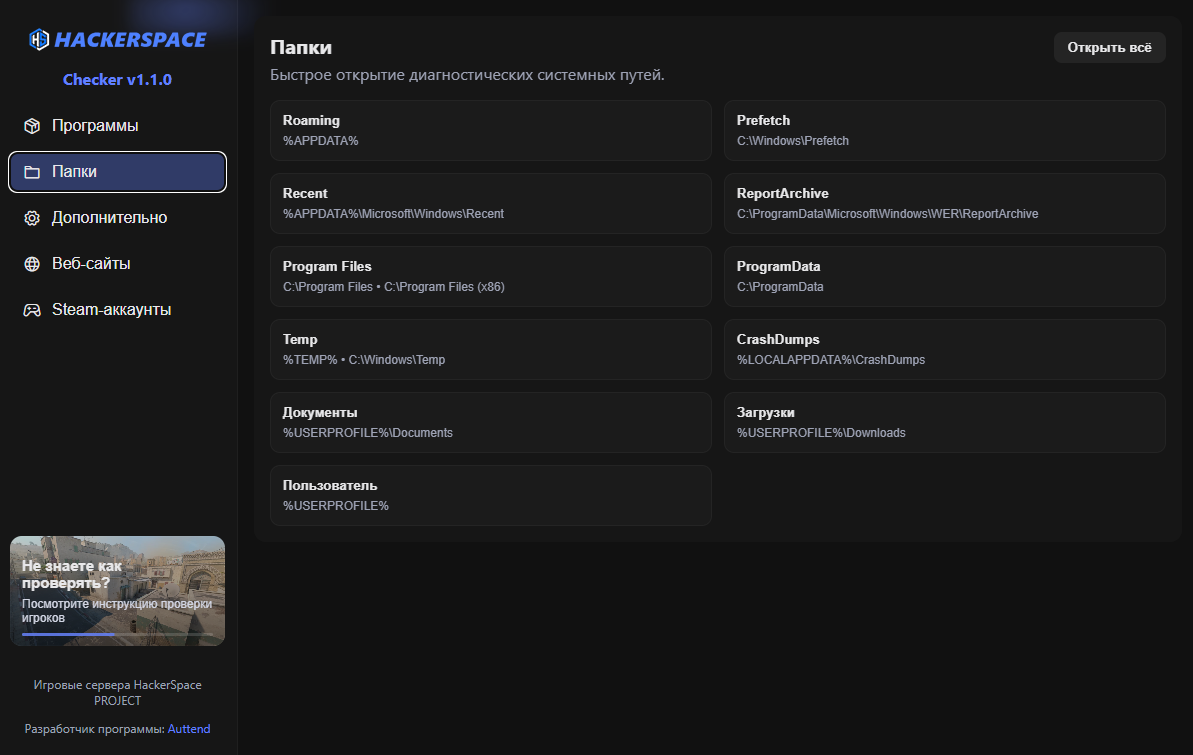Open the CrashDumps folder card
1193x755 pixels.
coord(944,349)
